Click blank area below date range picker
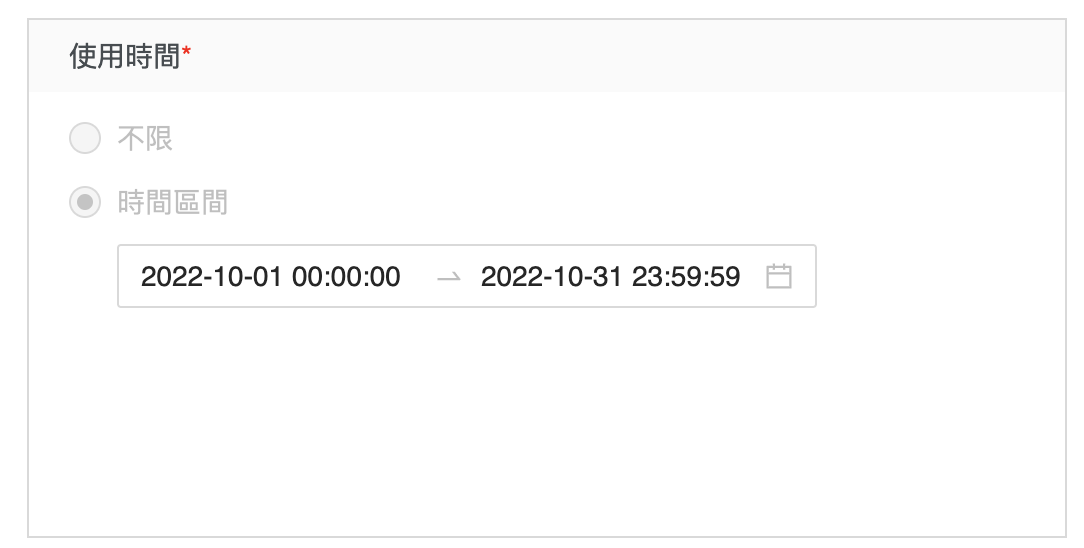Viewport: 1084px width, 548px height. coord(500,420)
